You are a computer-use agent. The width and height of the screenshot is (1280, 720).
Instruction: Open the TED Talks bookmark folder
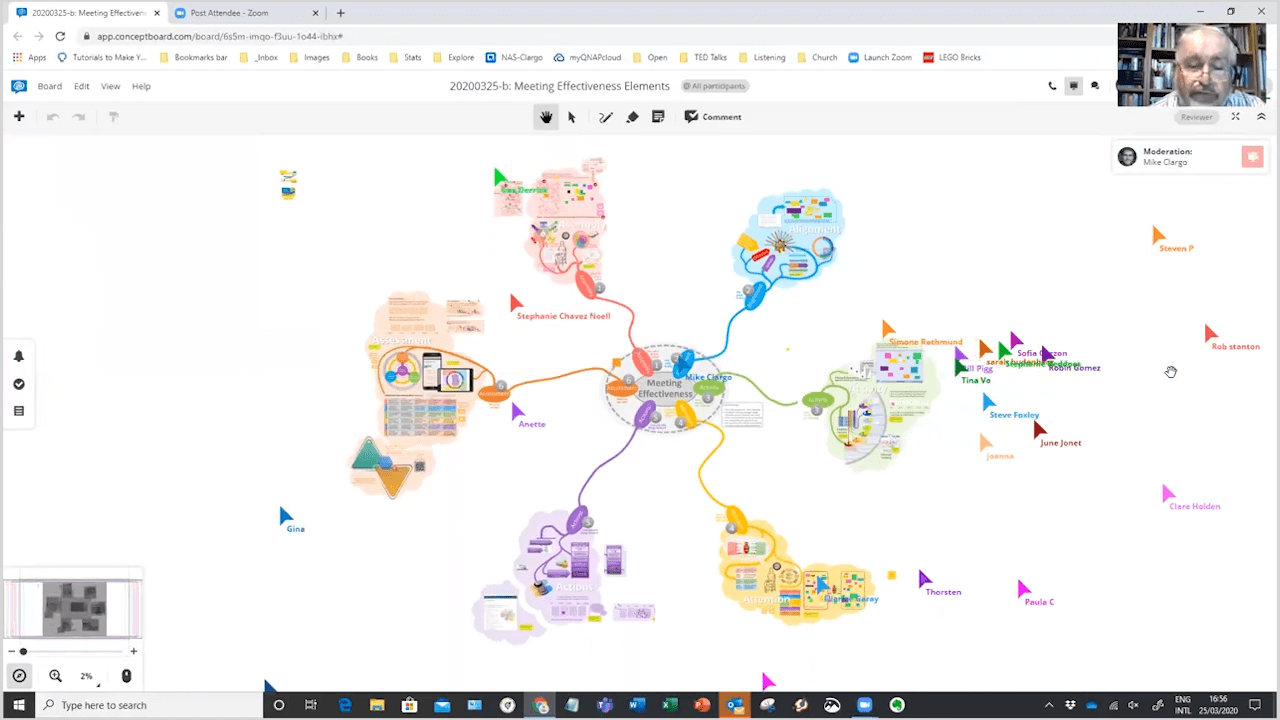point(703,57)
